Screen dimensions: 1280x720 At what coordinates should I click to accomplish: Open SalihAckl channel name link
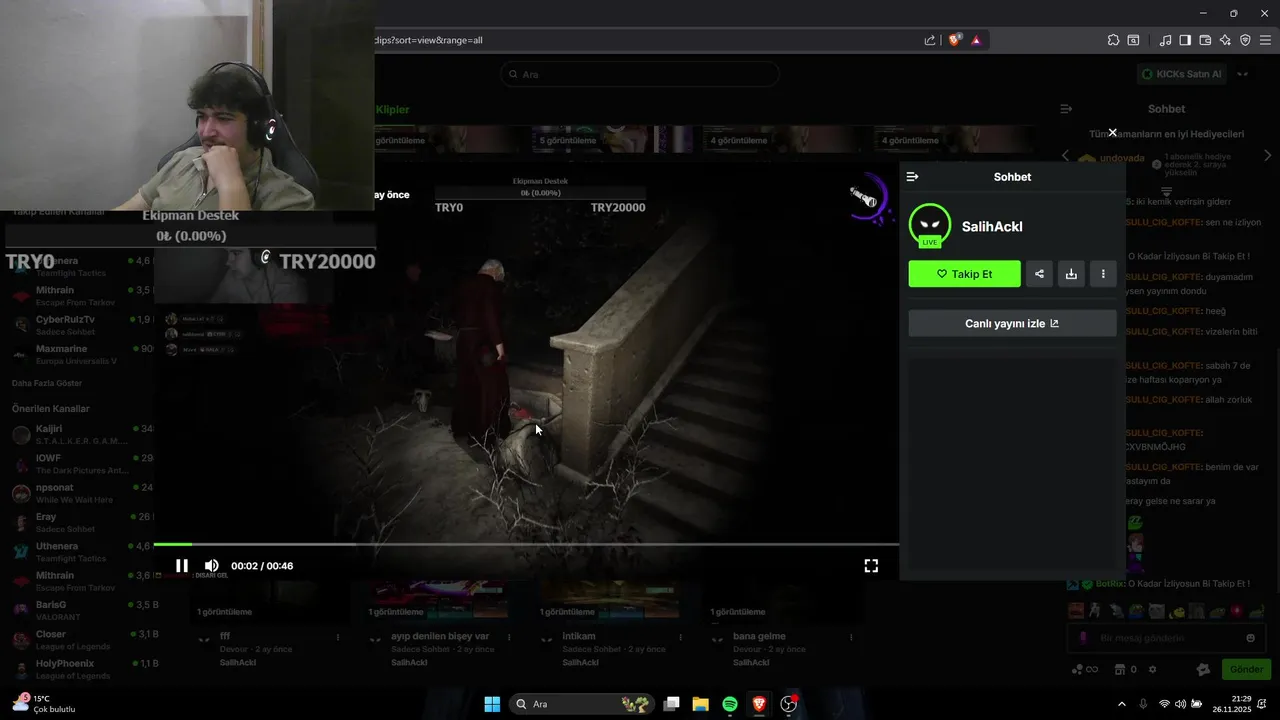pyautogui.click(x=992, y=227)
